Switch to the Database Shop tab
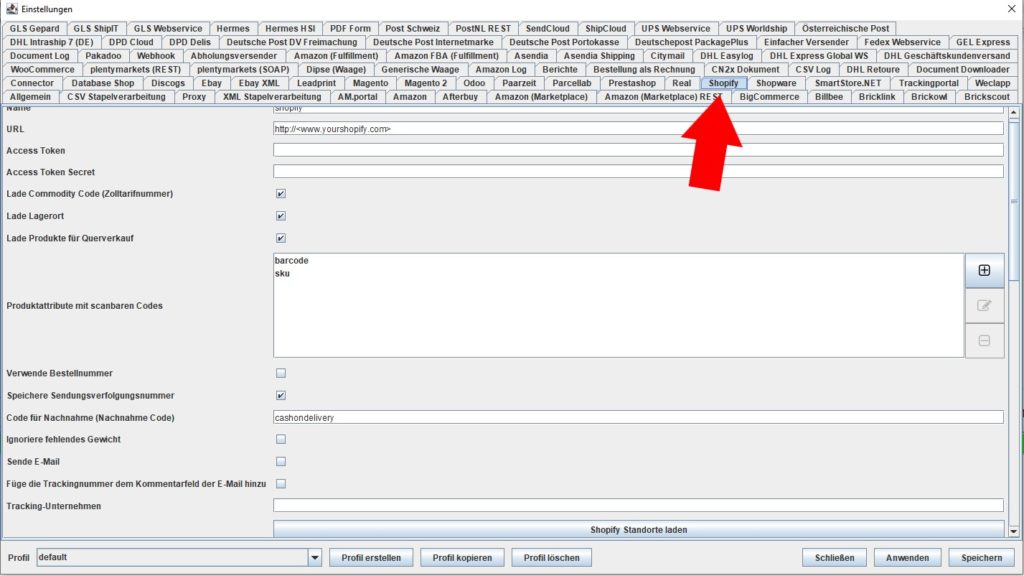This screenshot has width=1024, height=576. tap(103, 83)
